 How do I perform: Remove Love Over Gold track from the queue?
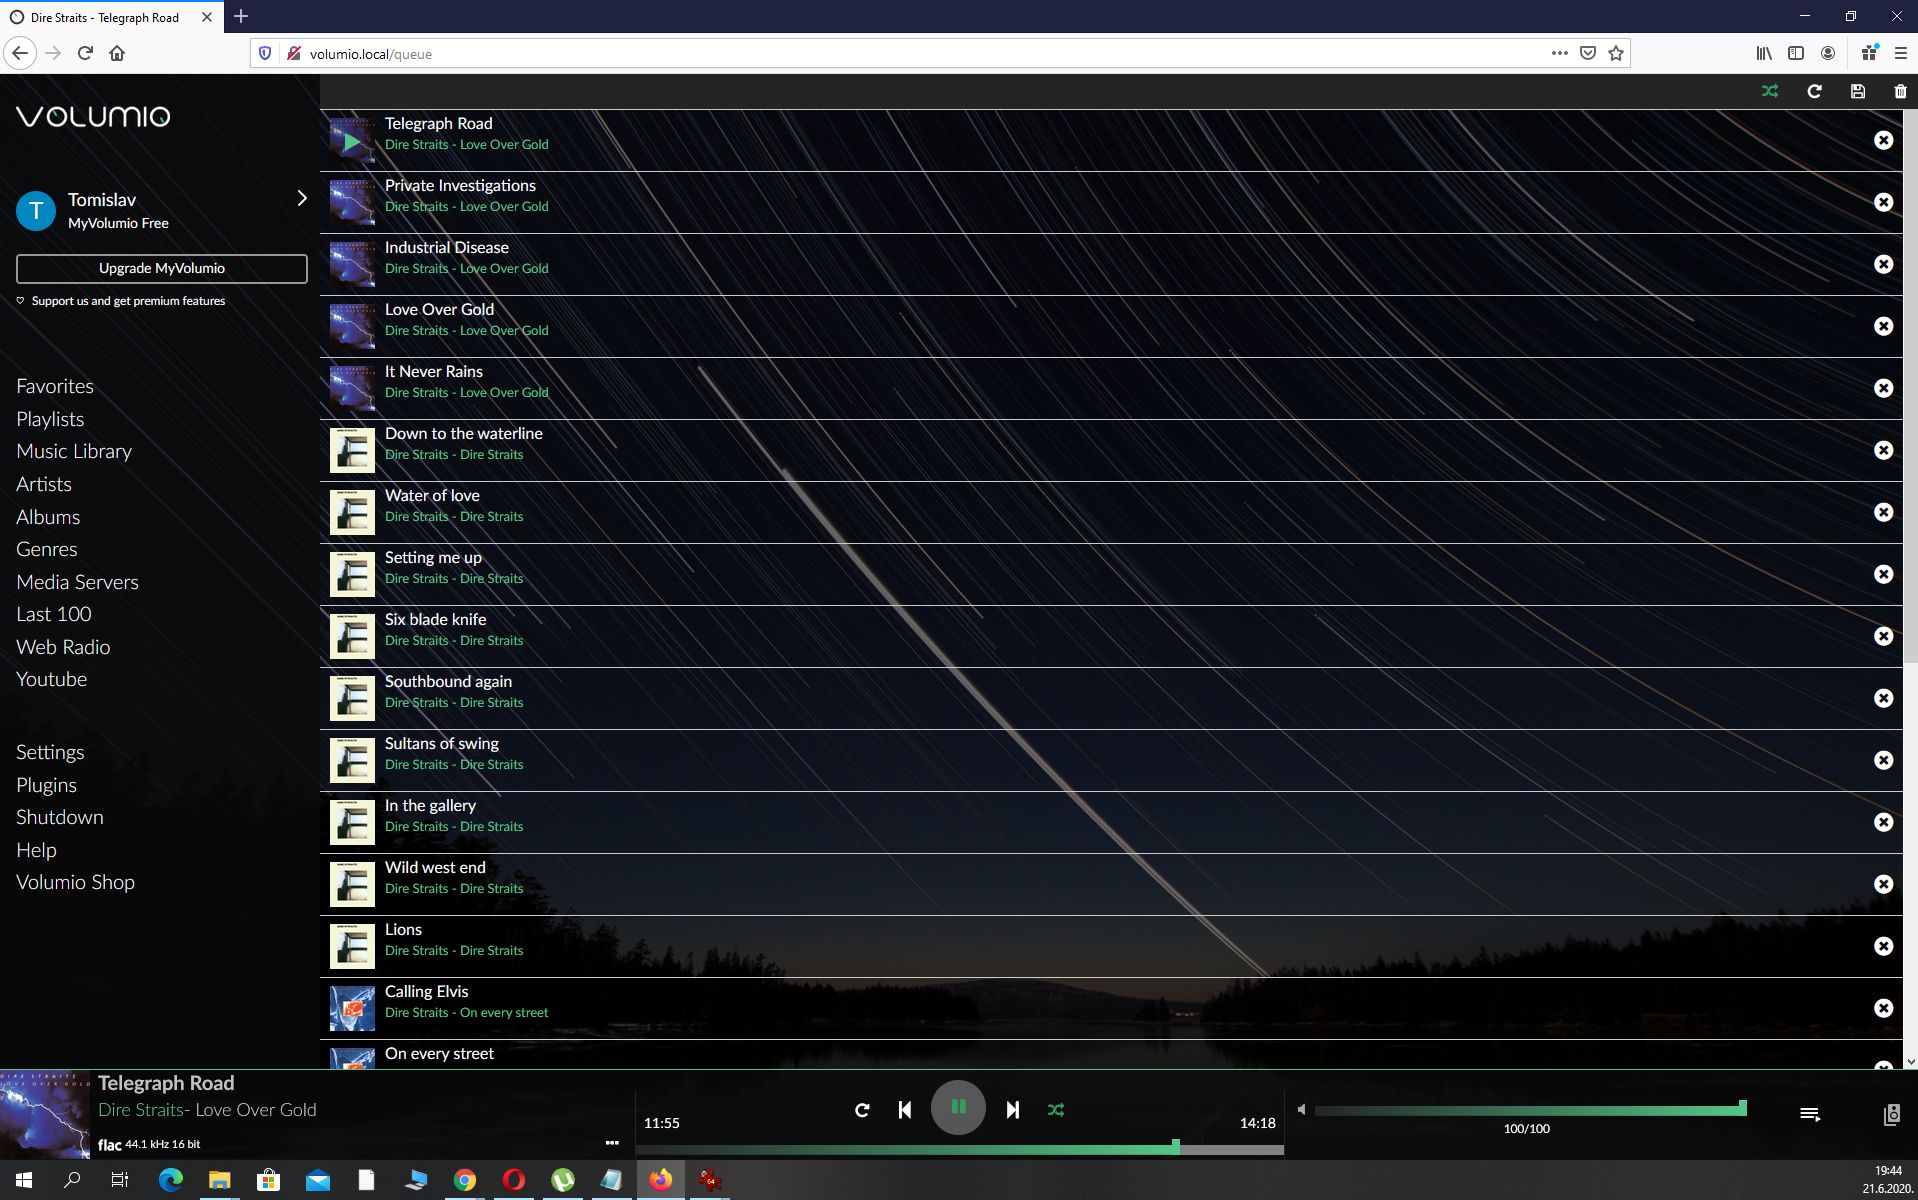point(1883,326)
